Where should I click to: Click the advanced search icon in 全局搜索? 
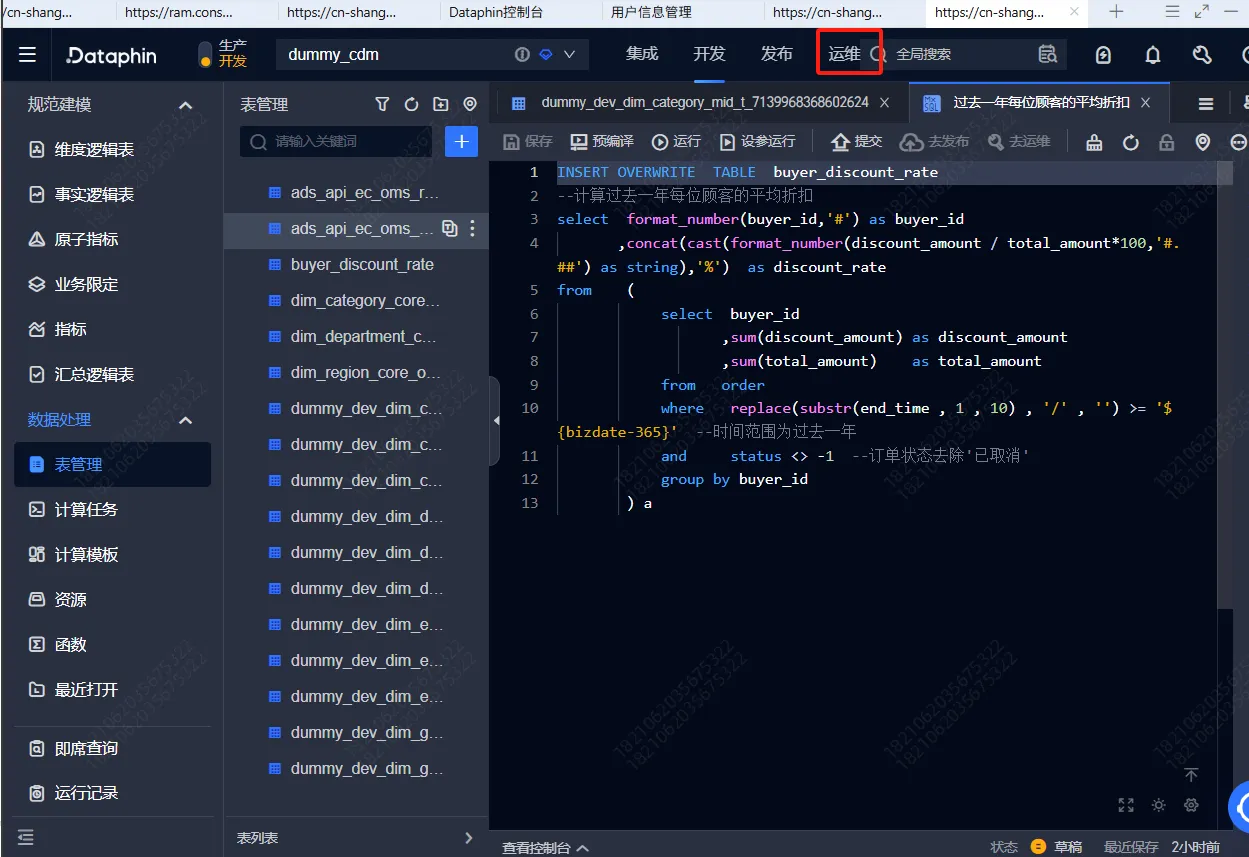click(x=1047, y=54)
